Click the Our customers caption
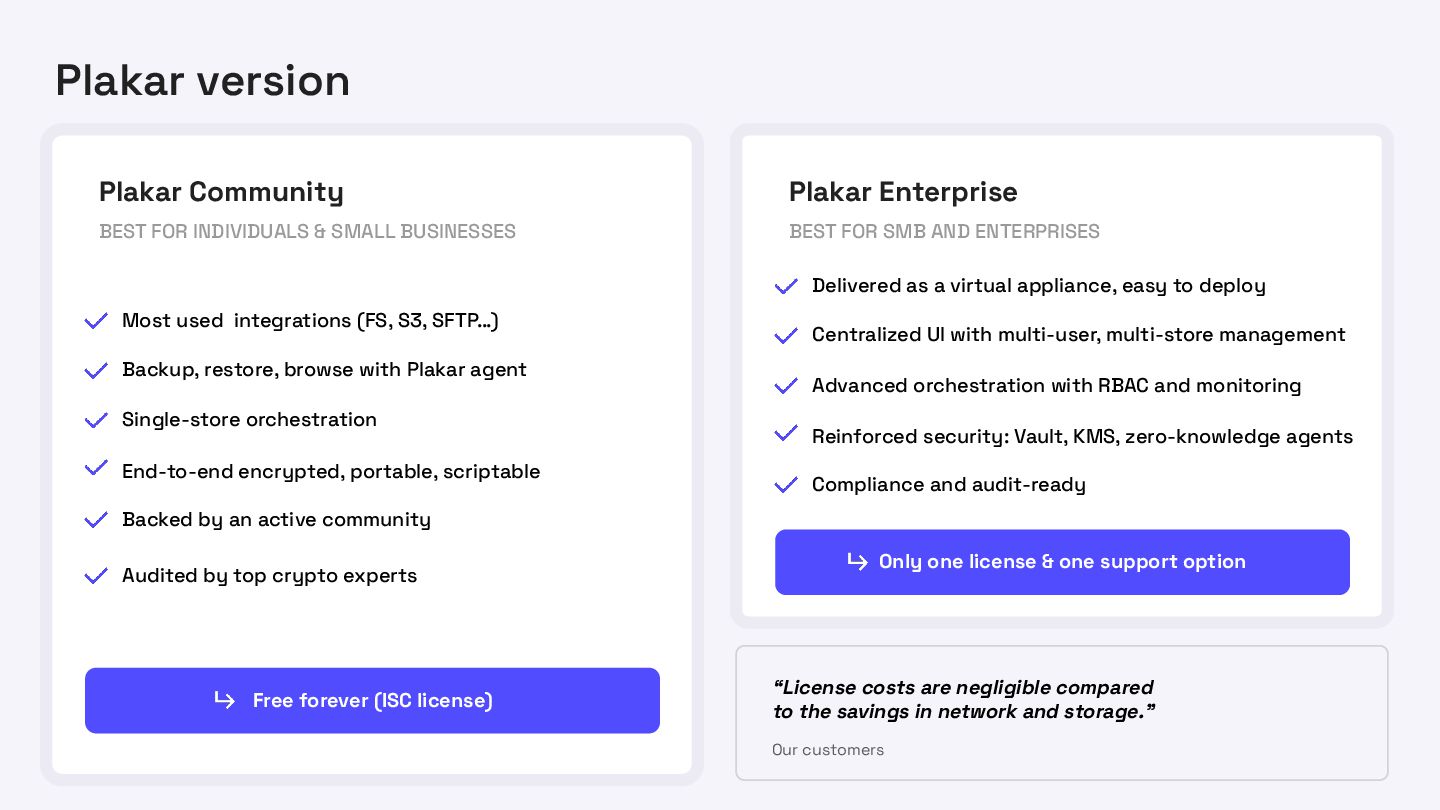The height and width of the screenshot is (810, 1440). tap(828, 750)
